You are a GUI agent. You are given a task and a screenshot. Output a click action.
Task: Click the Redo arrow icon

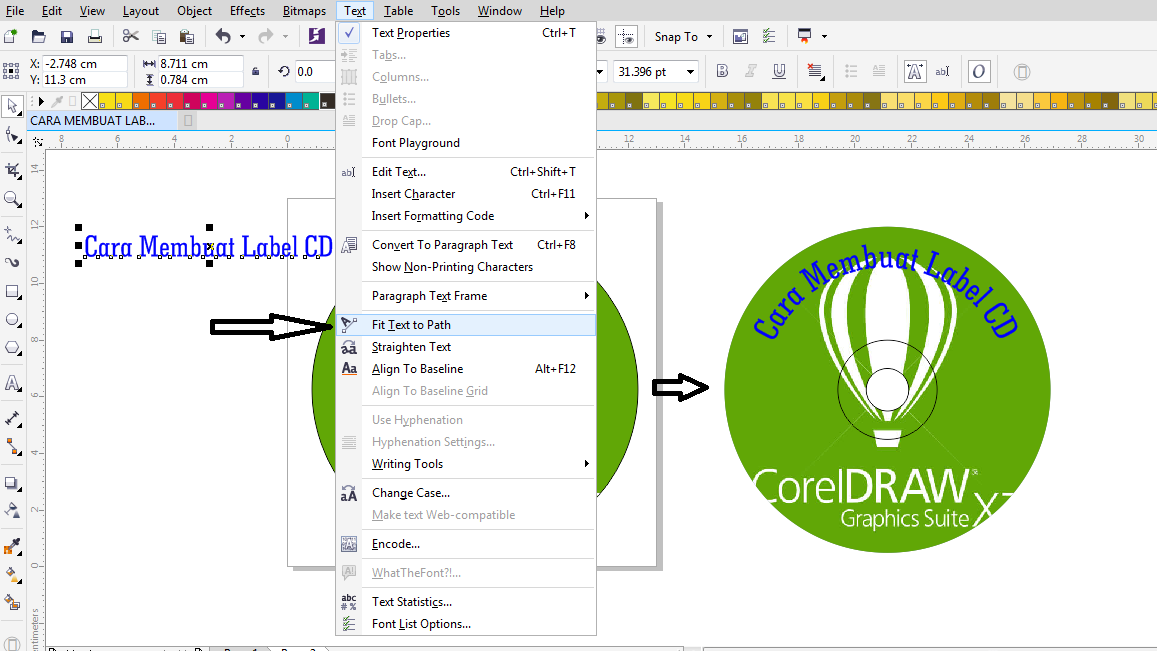[x=266, y=36]
